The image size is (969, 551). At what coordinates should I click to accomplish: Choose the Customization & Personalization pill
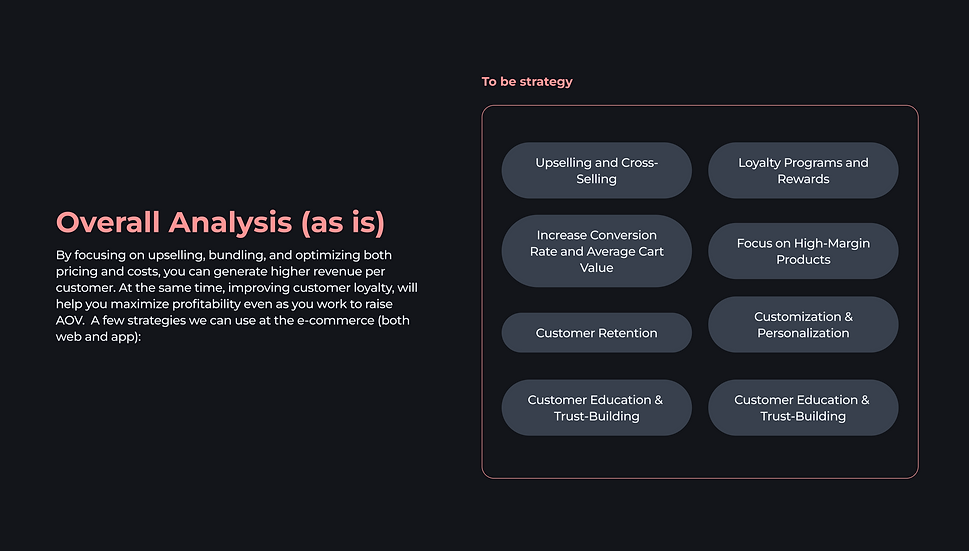[803, 325]
